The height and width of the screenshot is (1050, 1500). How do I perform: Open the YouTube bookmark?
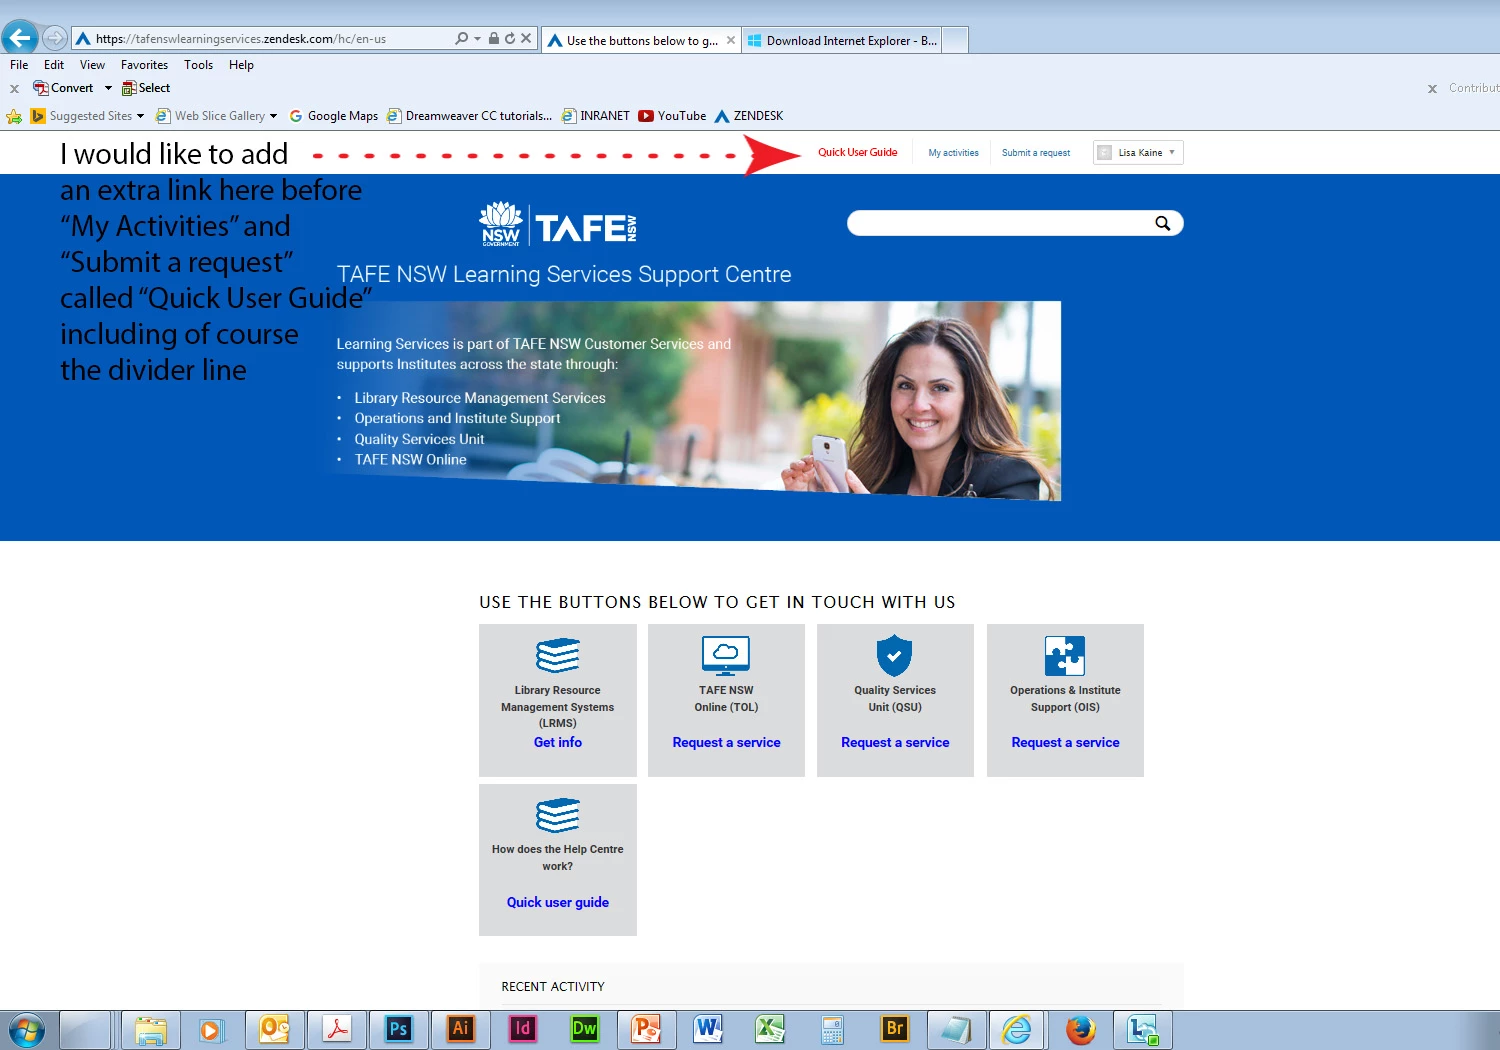click(x=672, y=116)
